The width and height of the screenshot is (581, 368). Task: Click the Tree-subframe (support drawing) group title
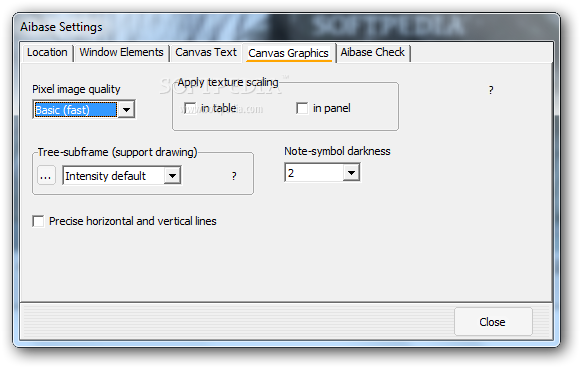pyautogui.click(x=117, y=152)
